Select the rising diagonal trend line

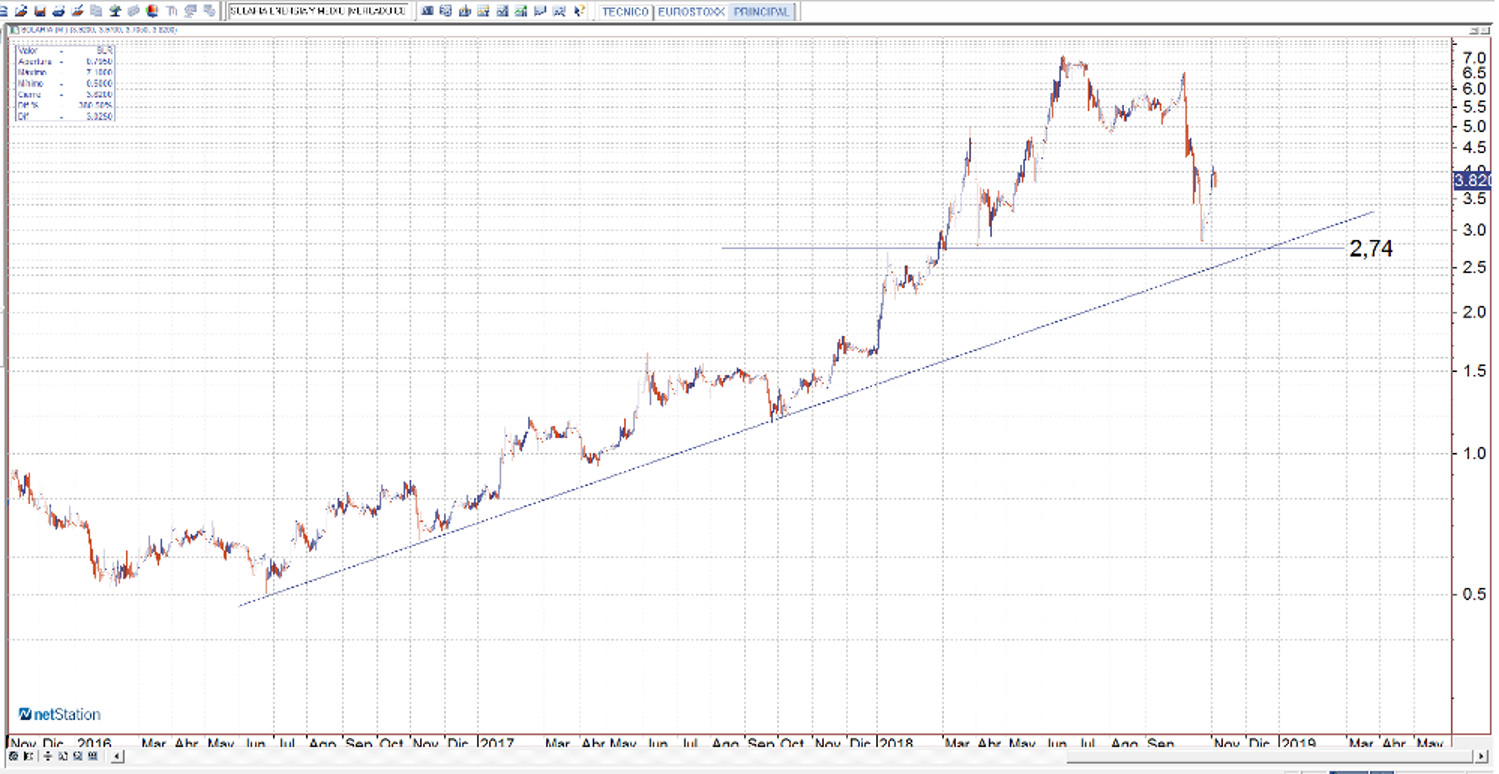(x=806, y=408)
